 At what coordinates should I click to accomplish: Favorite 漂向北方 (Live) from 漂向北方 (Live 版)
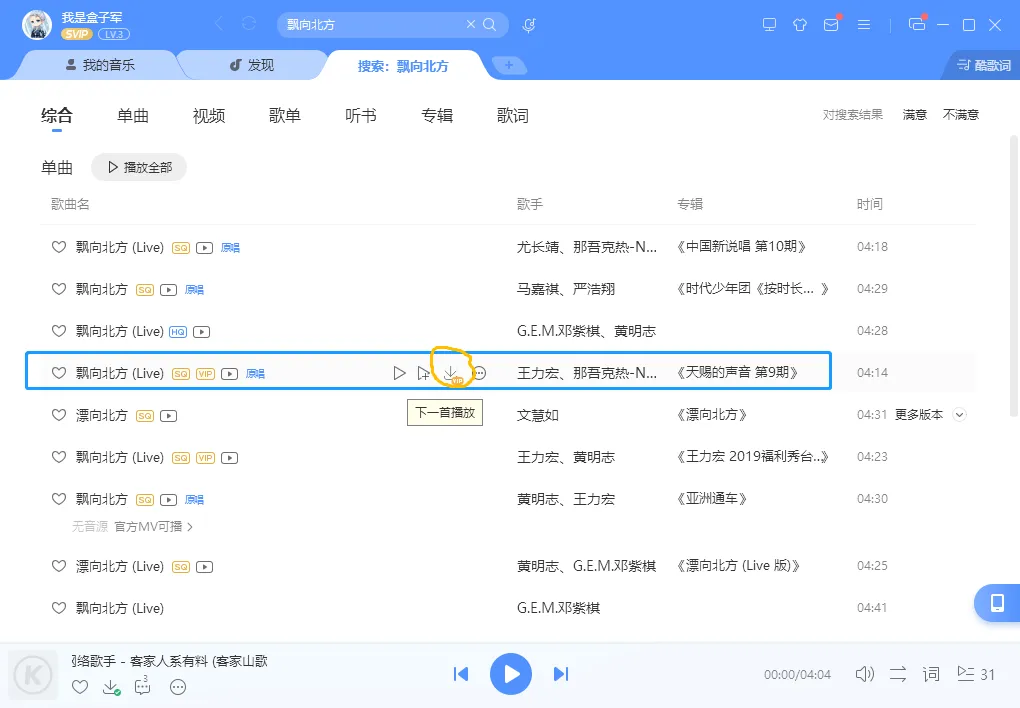click(59, 566)
